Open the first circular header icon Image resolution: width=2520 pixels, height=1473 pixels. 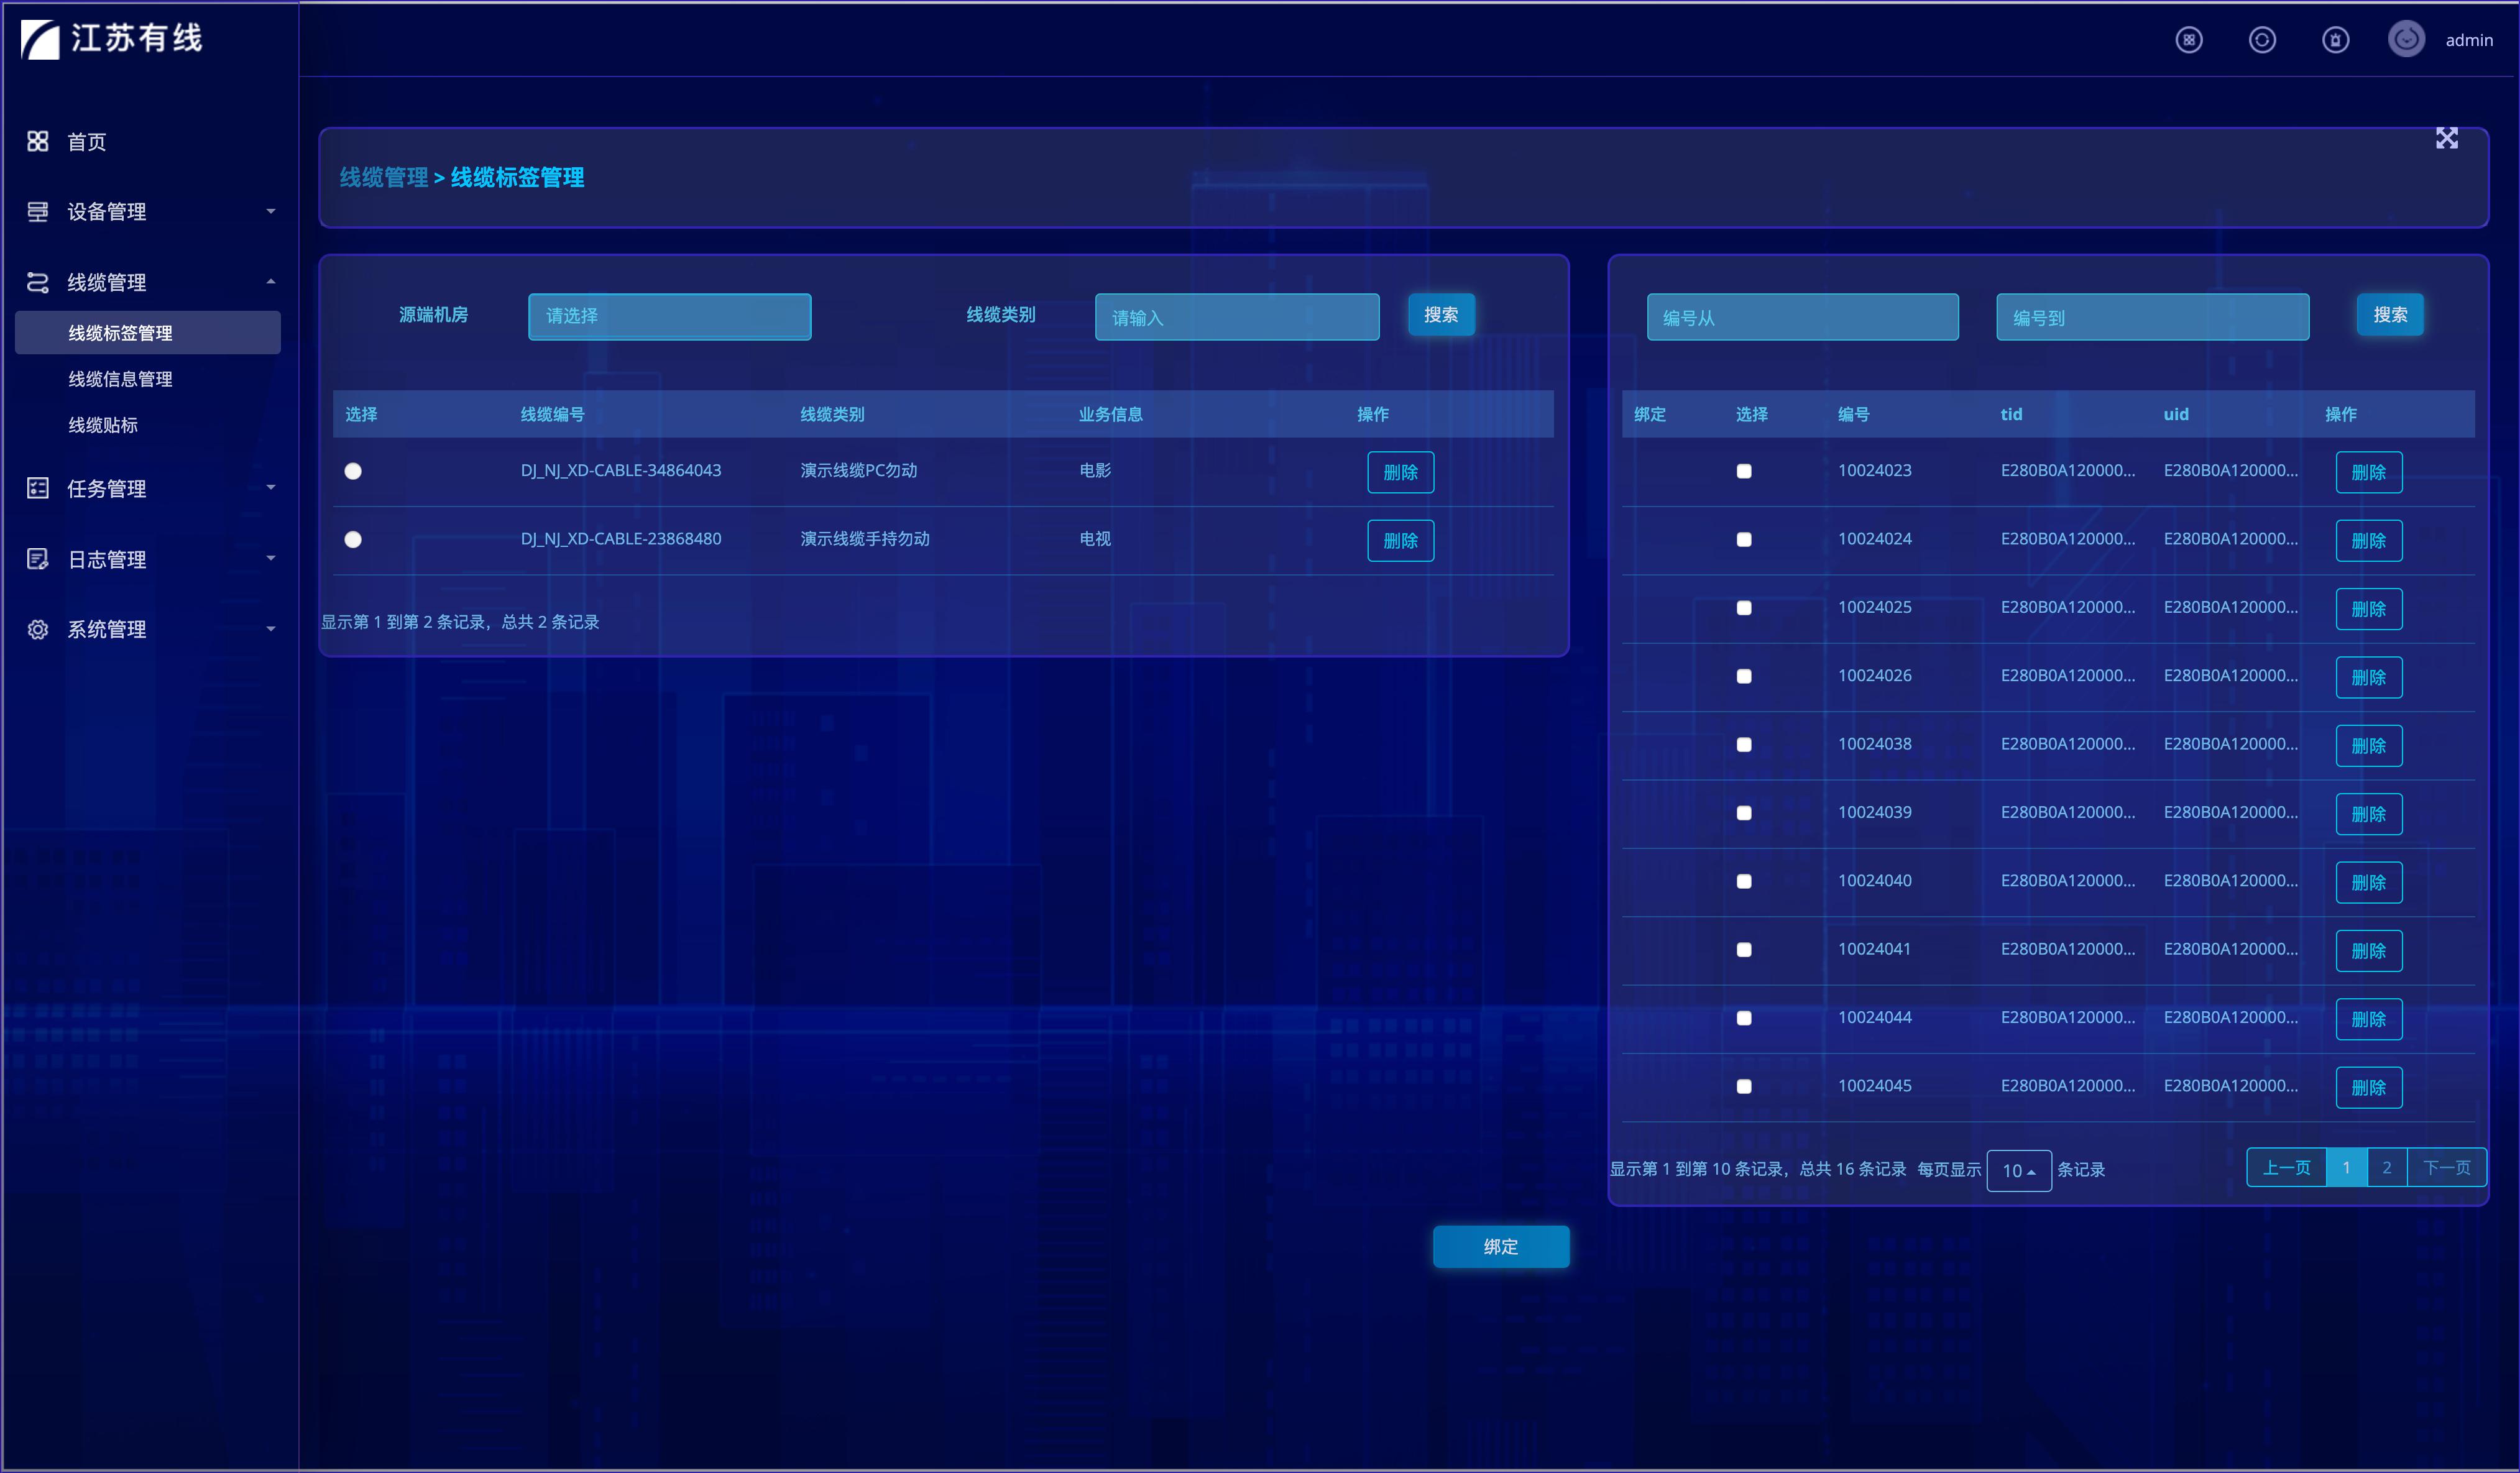point(2189,40)
